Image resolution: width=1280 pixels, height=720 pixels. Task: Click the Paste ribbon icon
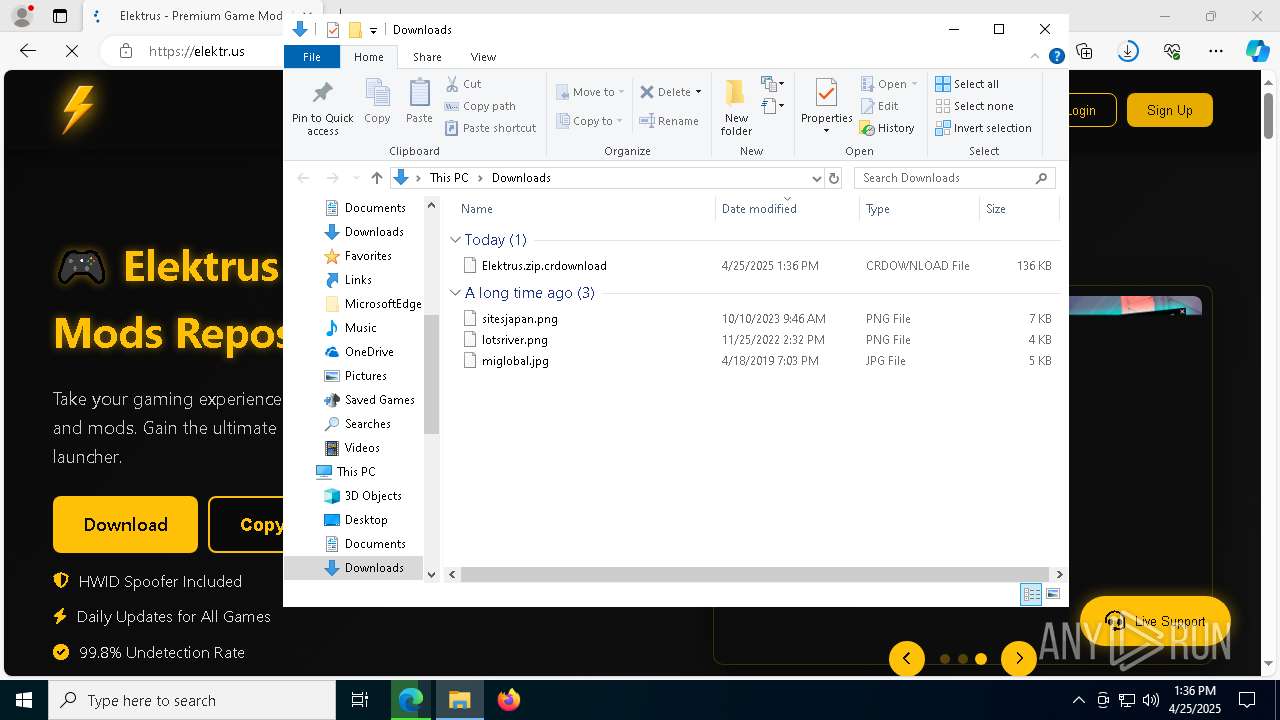tap(419, 93)
